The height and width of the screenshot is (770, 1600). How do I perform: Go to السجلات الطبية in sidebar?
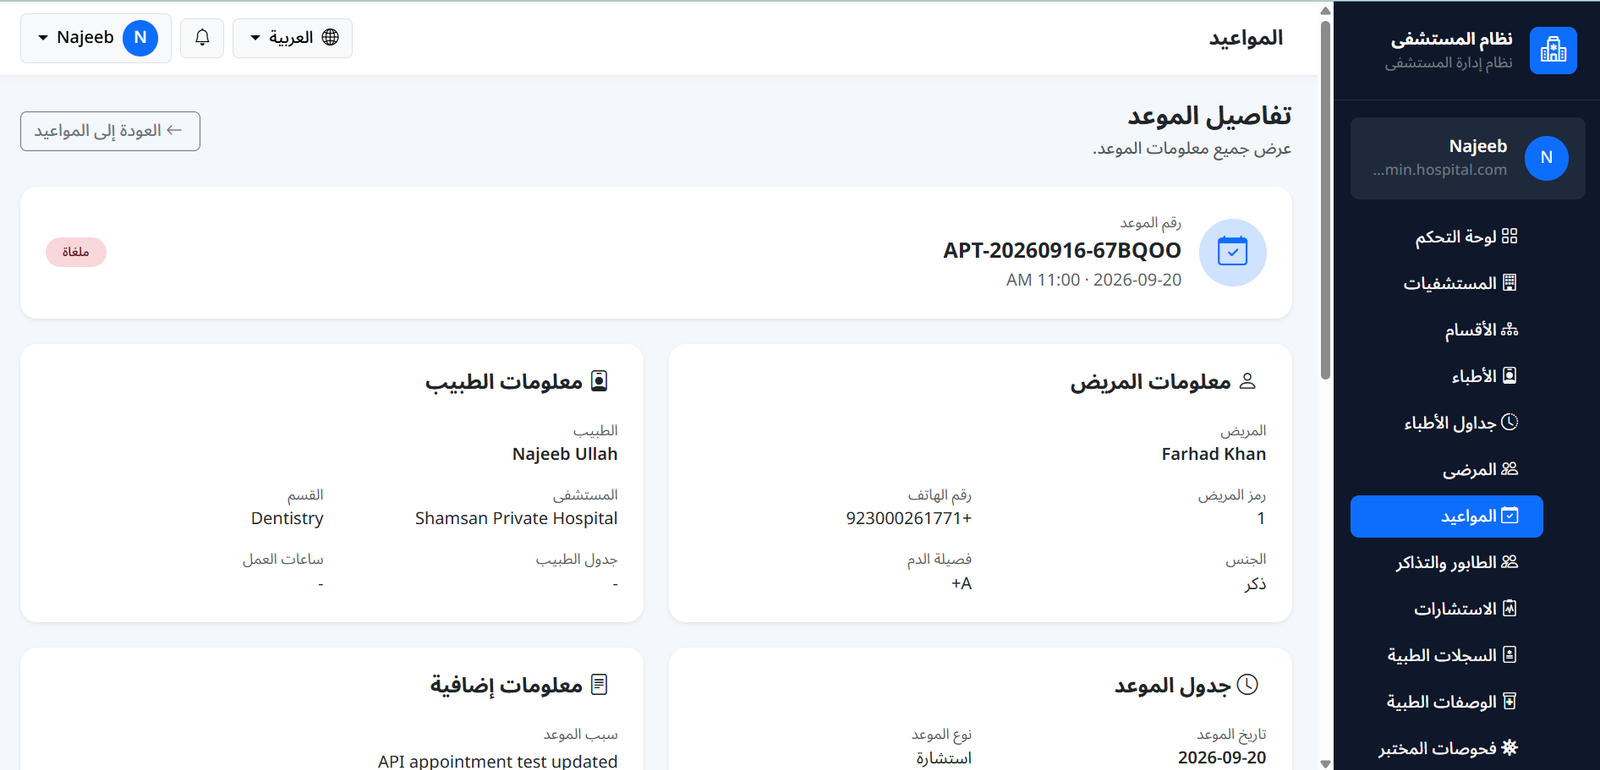point(1446,655)
